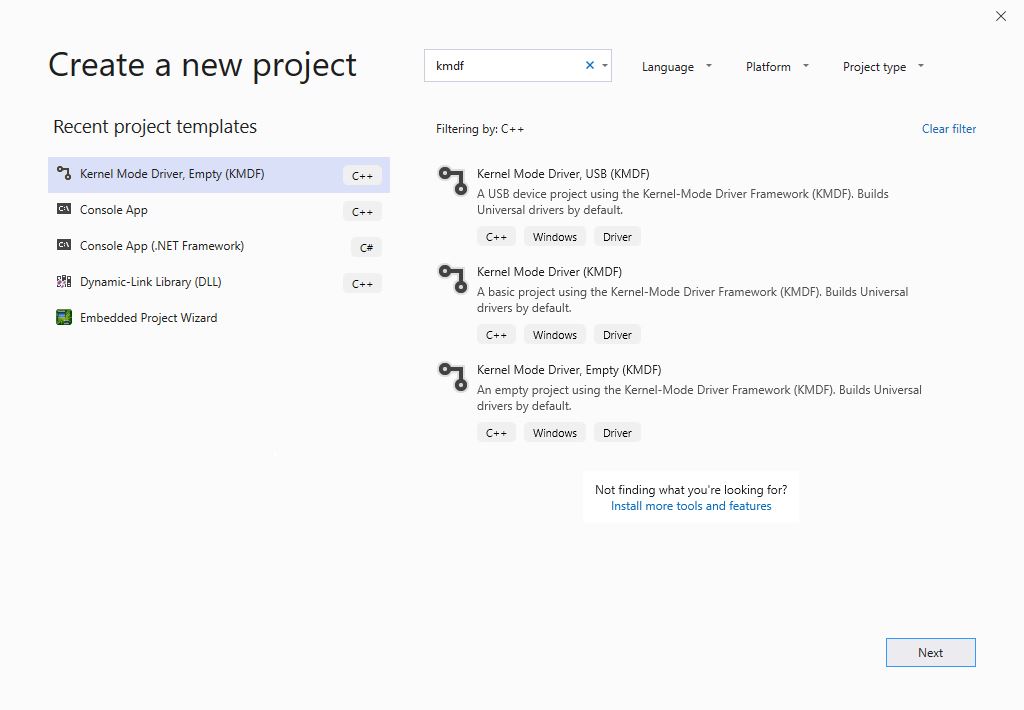Image resolution: width=1024 pixels, height=710 pixels.
Task: Click the Kernel Mode Driver, Empty (KMDF) result icon
Action: click(453, 377)
